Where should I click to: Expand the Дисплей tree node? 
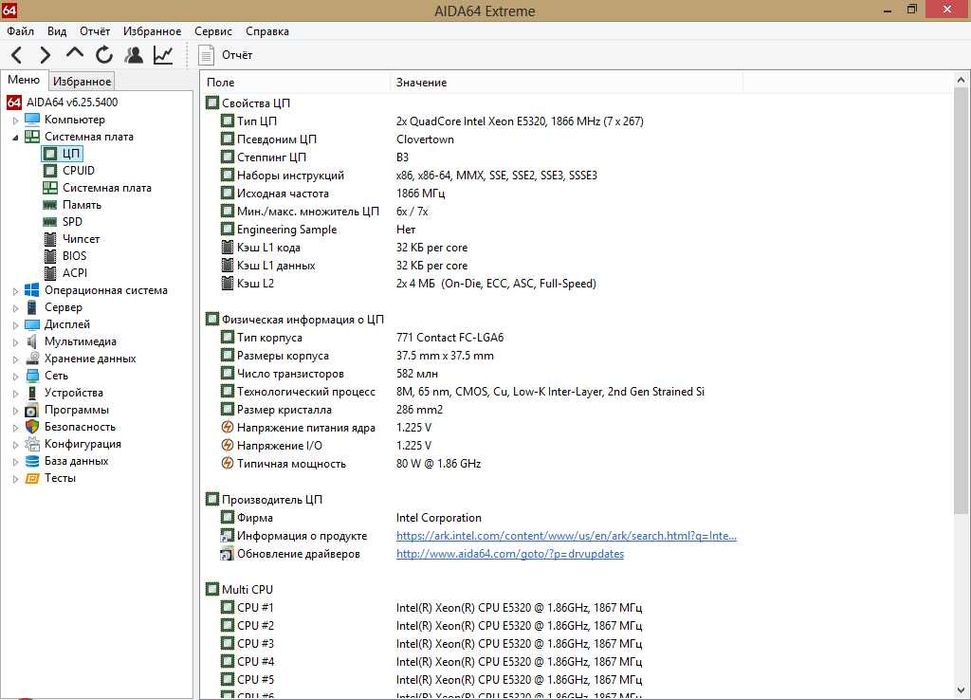coord(15,325)
